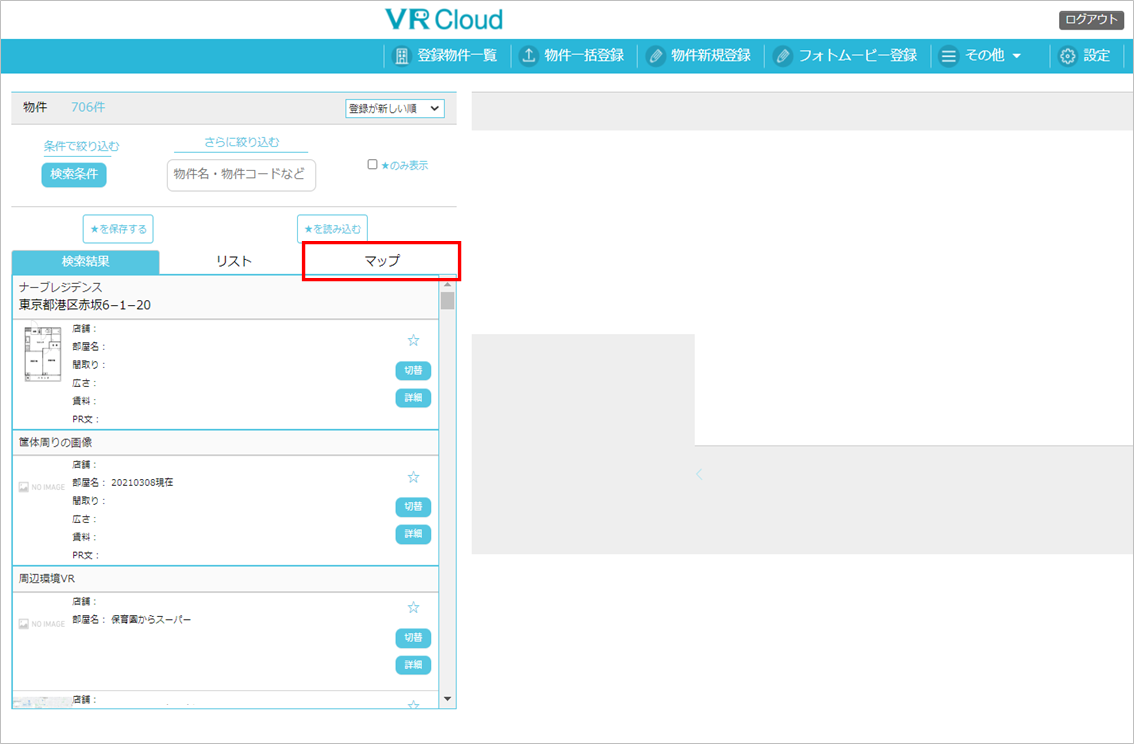Click the gear icon for 設定

tap(1067, 56)
